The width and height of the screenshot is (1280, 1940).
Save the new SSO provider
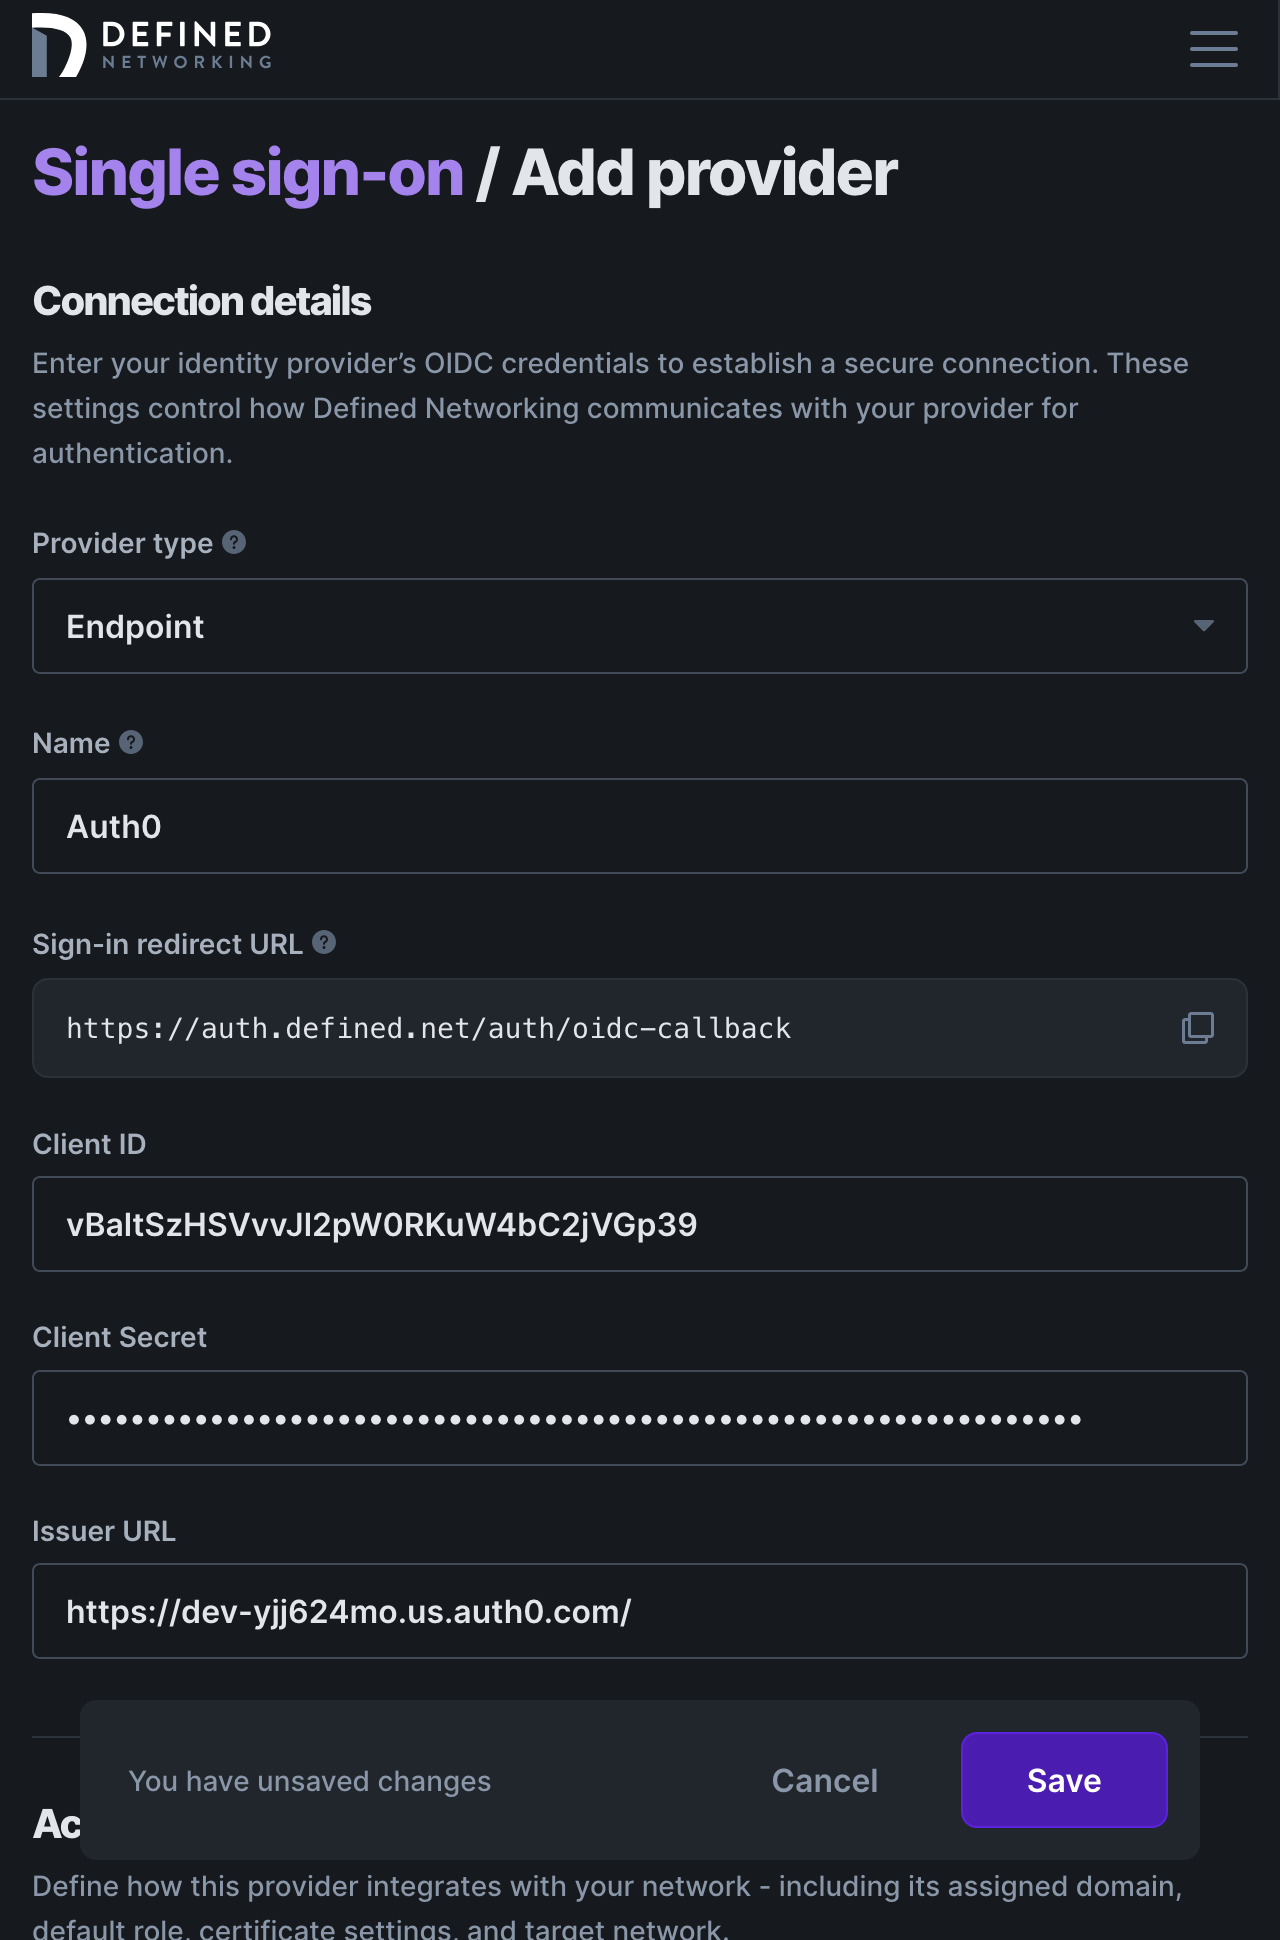coord(1063,1780)
